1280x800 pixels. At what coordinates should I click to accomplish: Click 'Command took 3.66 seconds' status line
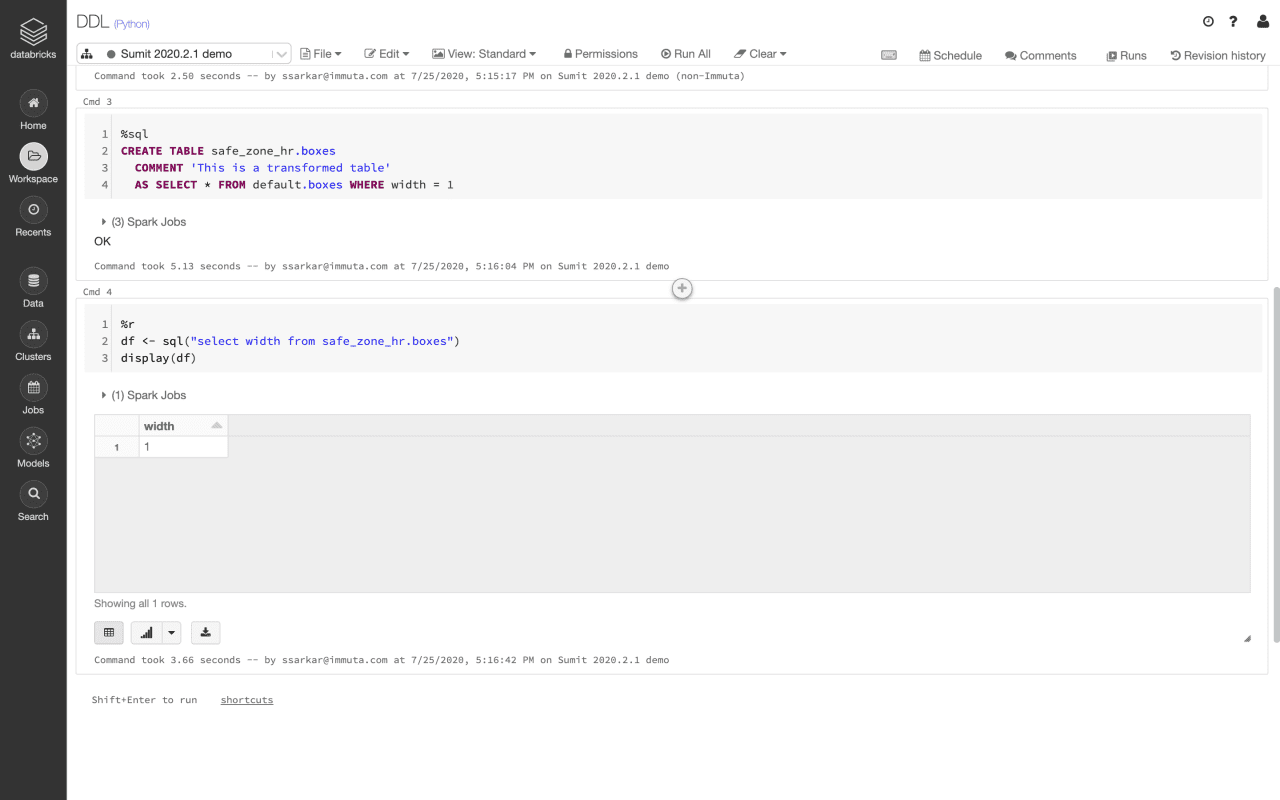(381, 660)
